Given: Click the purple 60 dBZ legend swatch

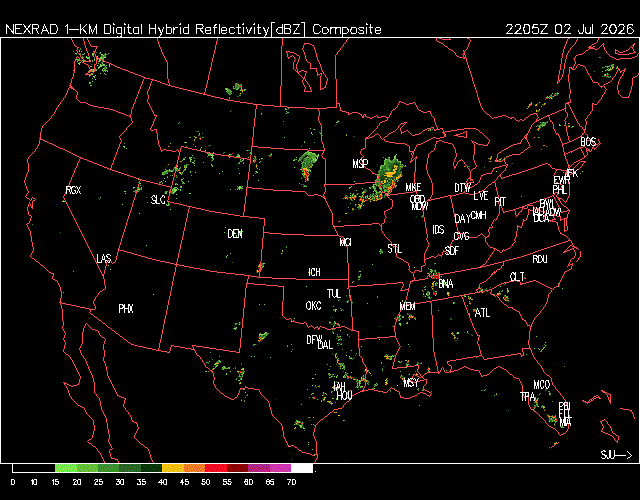Looking at the screenshot, I should point(259,468).
